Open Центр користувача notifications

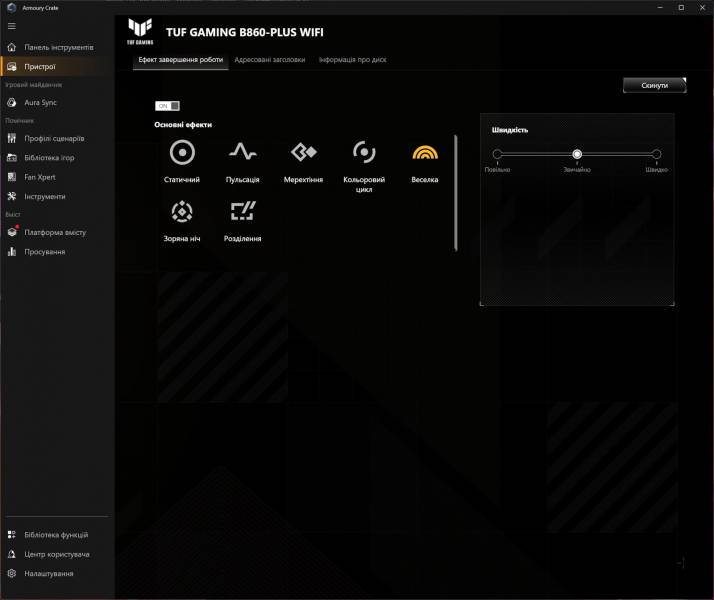coord(55,554)
